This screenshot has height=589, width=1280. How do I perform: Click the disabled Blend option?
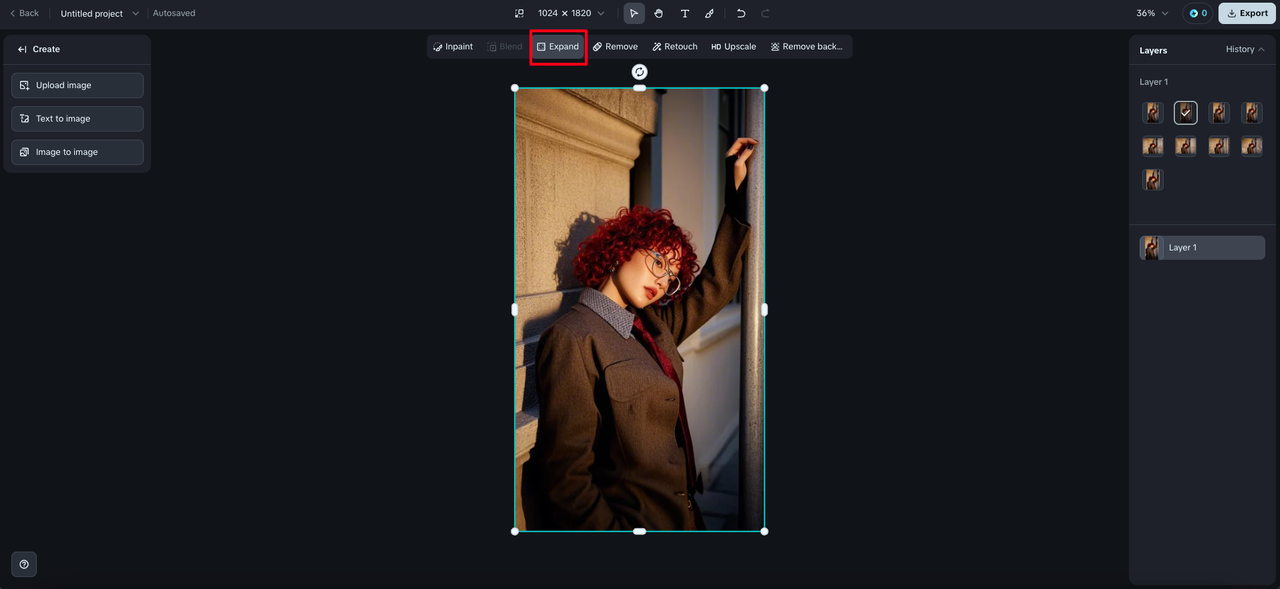coord(505,47)
